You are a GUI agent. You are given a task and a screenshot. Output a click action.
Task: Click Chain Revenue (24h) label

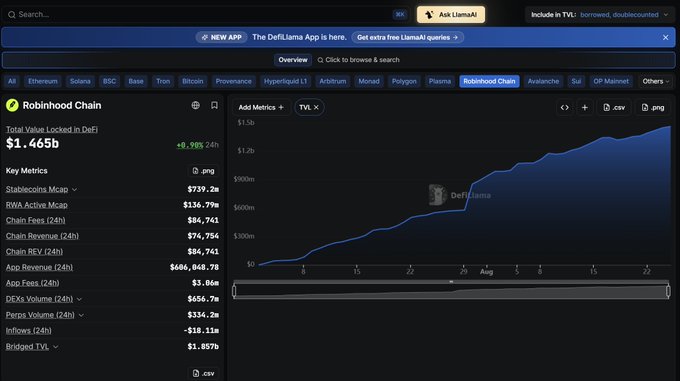click(42, 236)
